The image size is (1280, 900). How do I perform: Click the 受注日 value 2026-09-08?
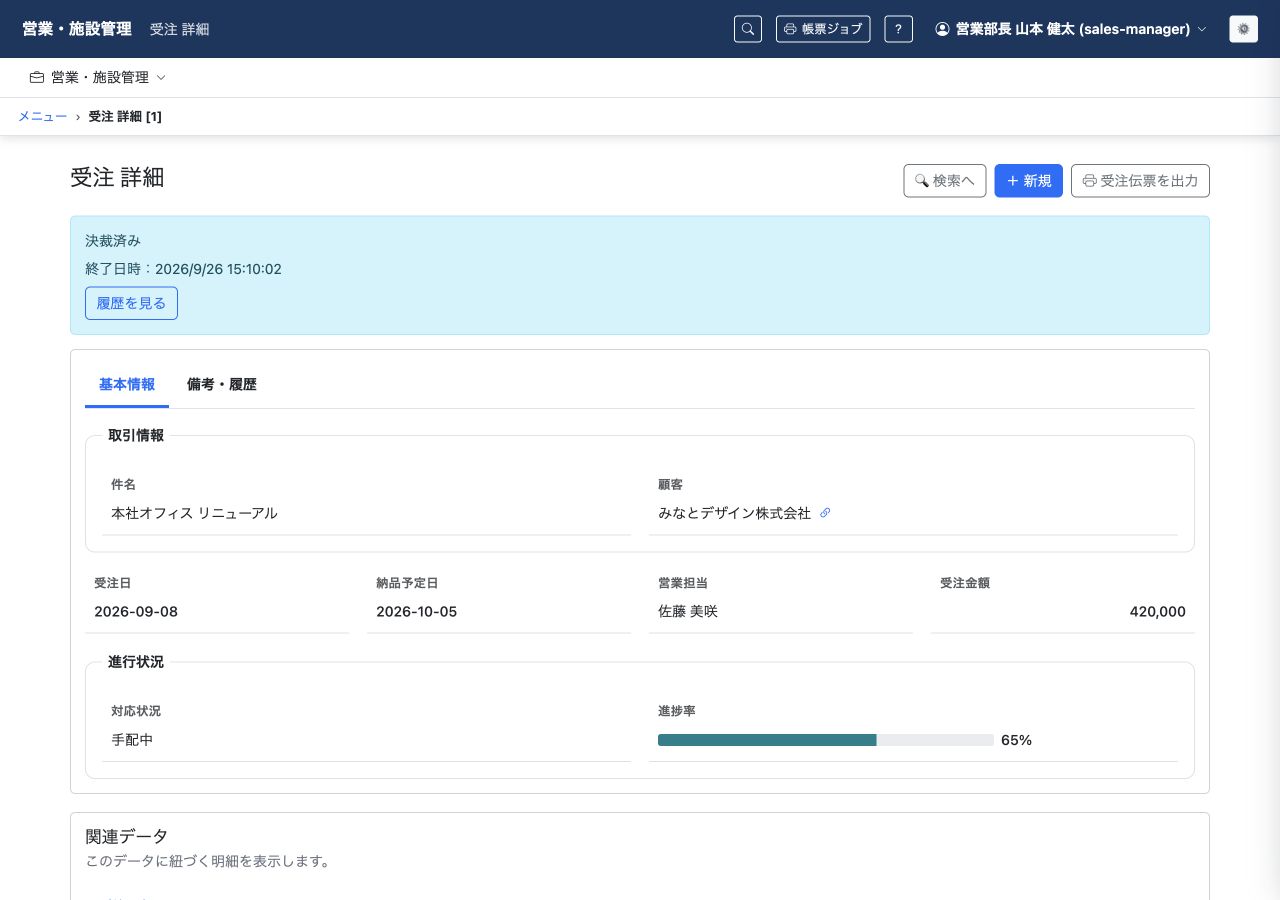136,611
